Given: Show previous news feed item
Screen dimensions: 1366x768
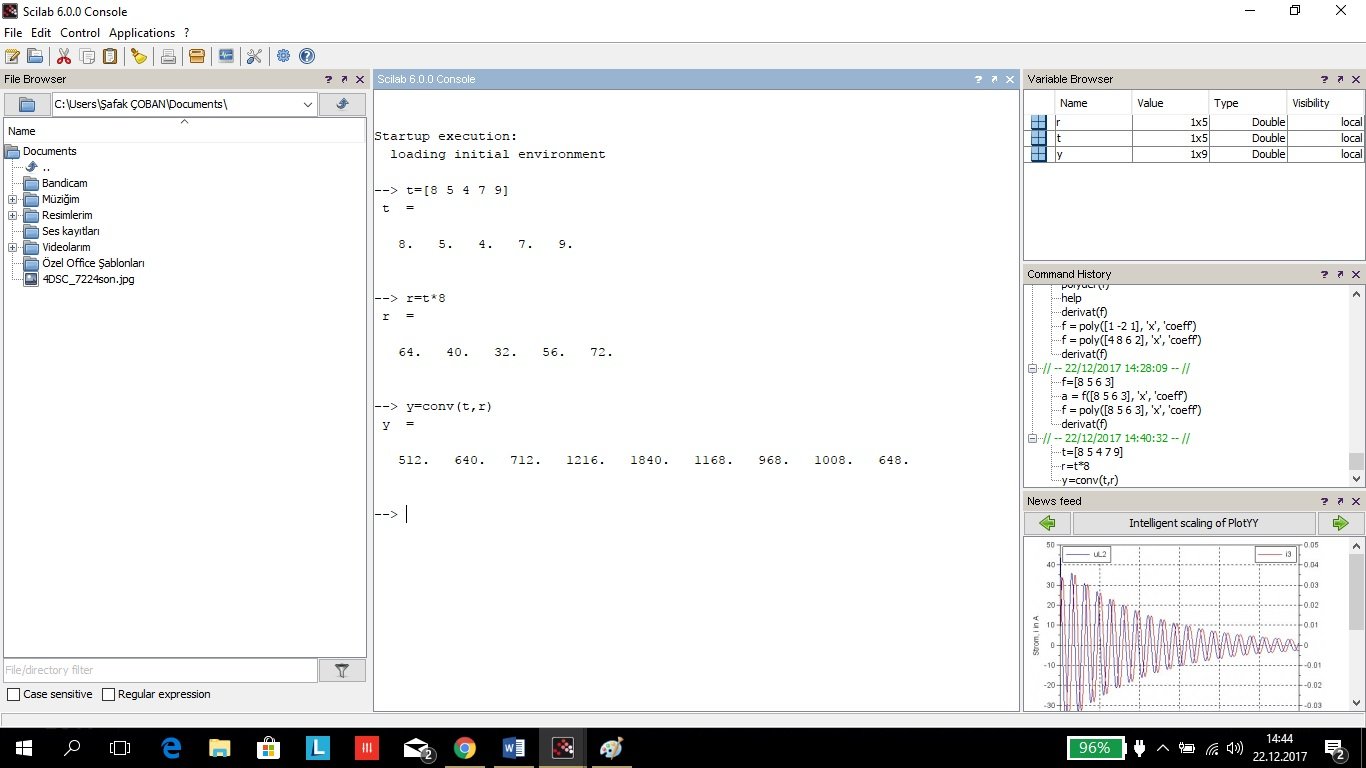Looking at the screenshot, I should 1047,523.
